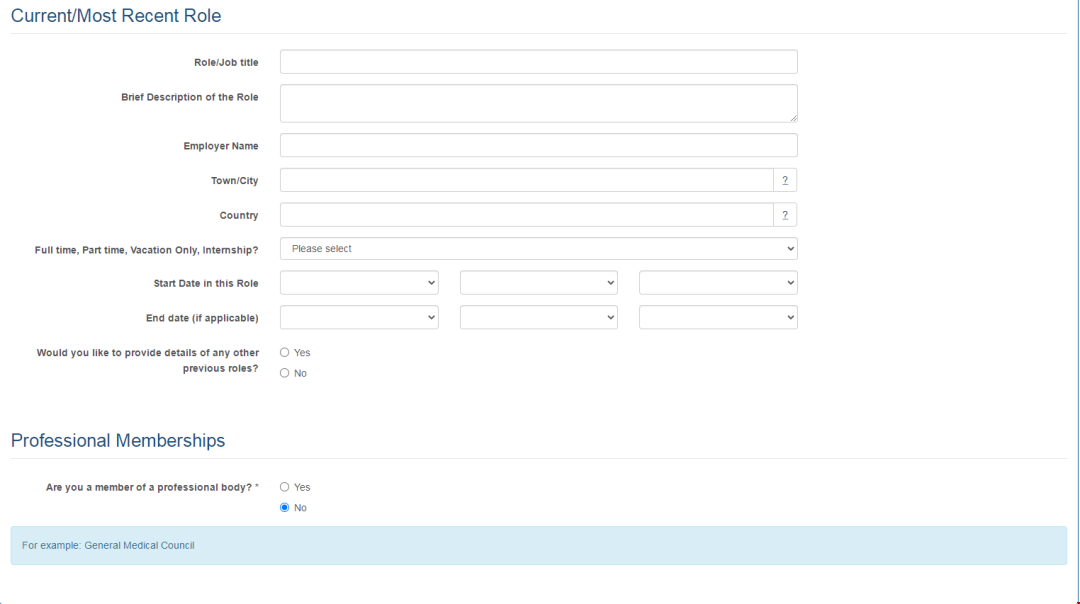The height and width of the screenshot is (604, 1080).
Task: Open the Full time/Part time employment type dropdown
Action: (538, 249)
